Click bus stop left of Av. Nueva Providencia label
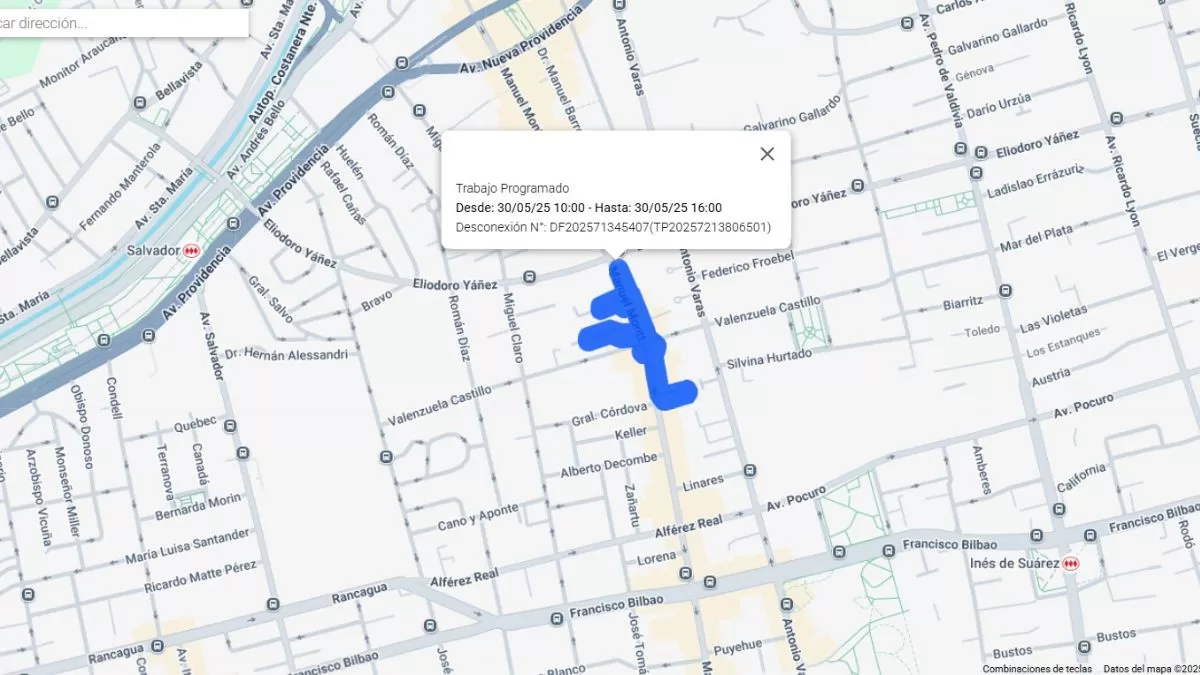The width and height of the screenshot is (1200, 675). coord(402,63)
